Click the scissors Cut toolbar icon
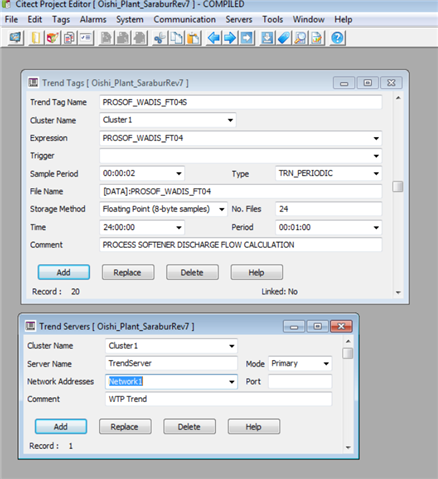The width and height of the screenshot is (438, 479). [x=160, y=38]
